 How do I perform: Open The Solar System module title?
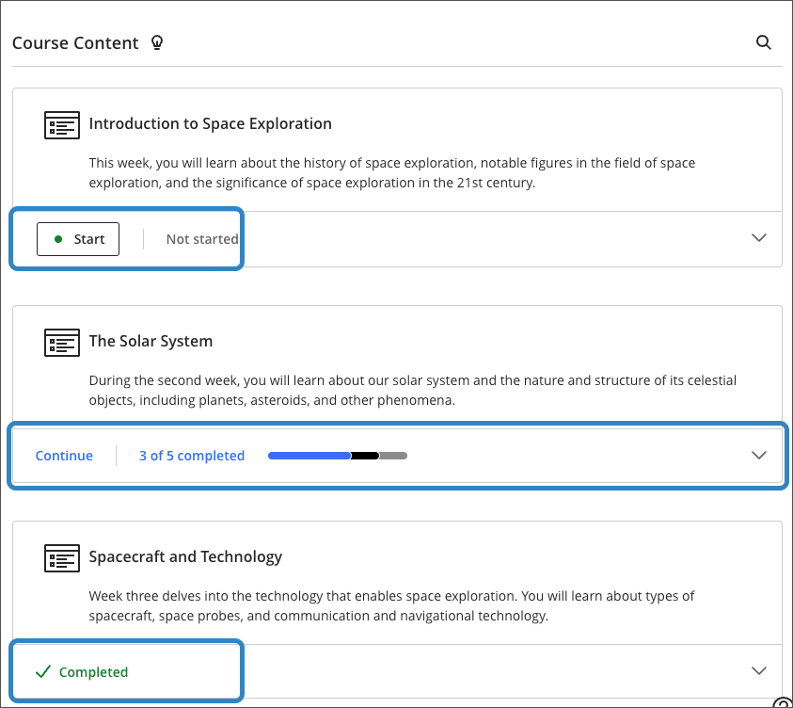pyautogui.click(x=150, y=341)
